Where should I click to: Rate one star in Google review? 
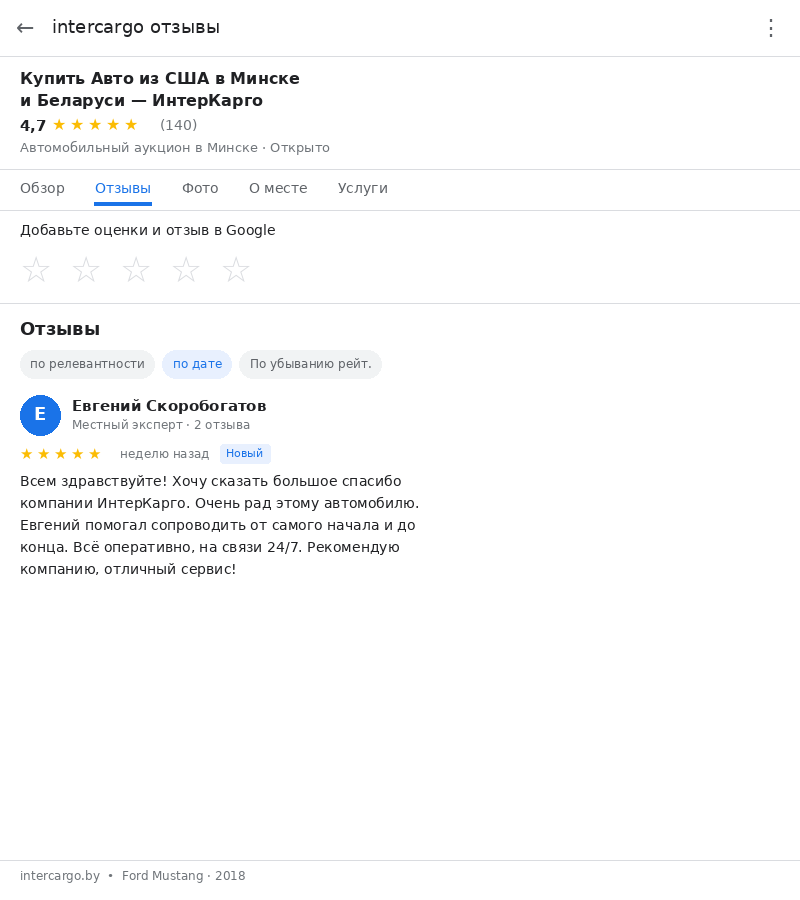pos(36,270)
